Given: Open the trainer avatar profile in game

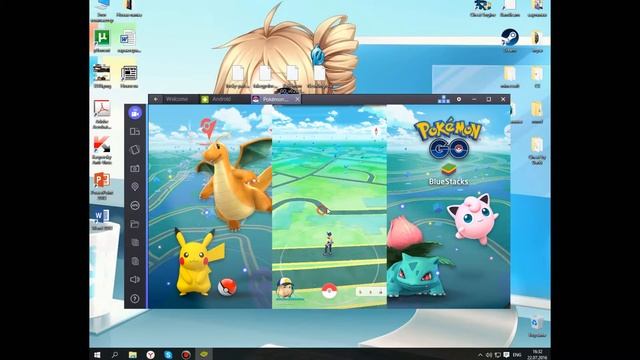Looking at the screenshot, I should [284, 289].
